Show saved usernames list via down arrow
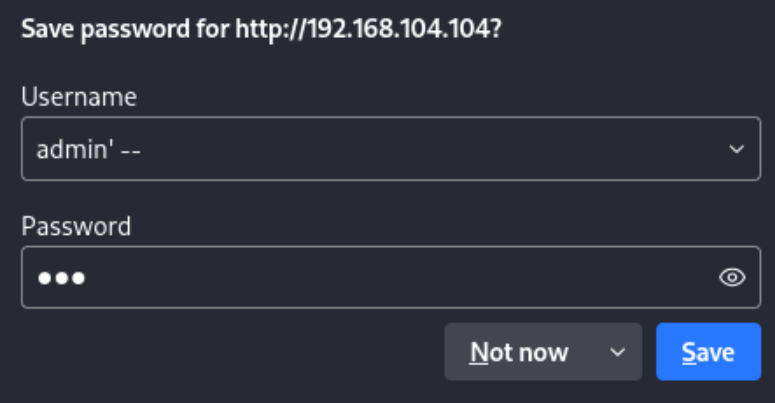The height and width of the screenshot is (403, 775). pyautogui.click(x=736, y=149)
